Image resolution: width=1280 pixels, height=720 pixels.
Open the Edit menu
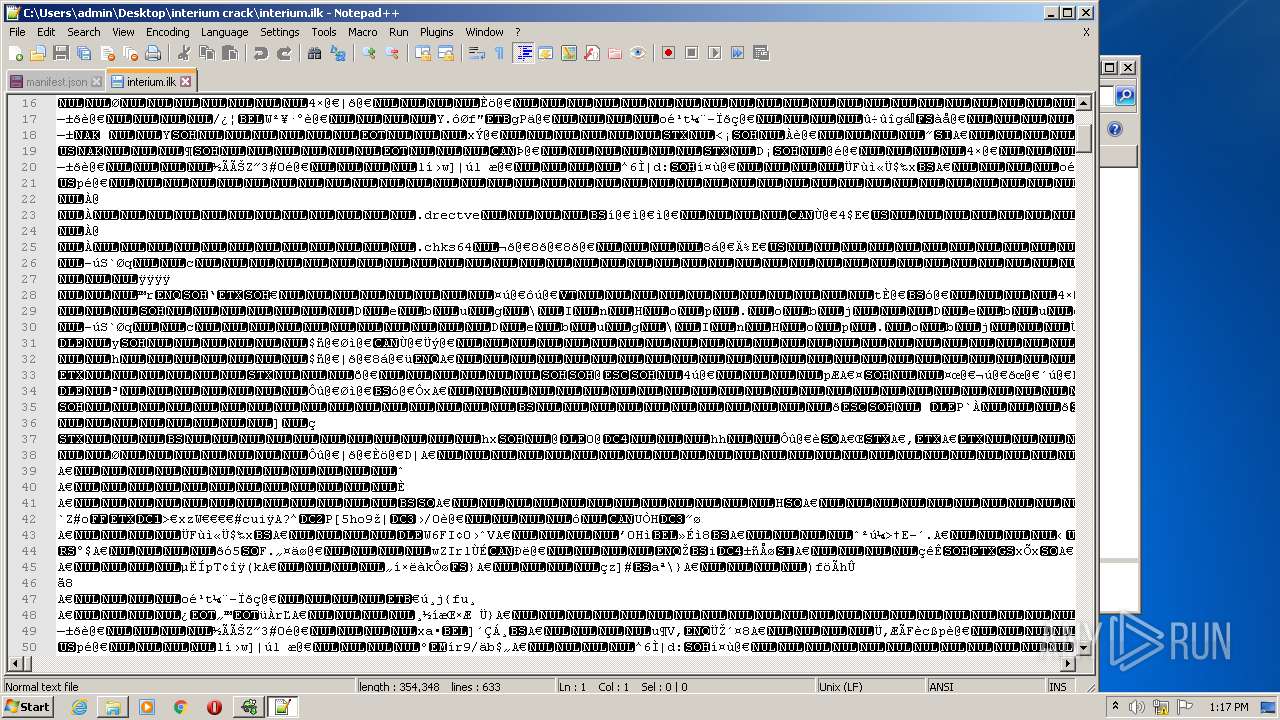pos(46,32)
